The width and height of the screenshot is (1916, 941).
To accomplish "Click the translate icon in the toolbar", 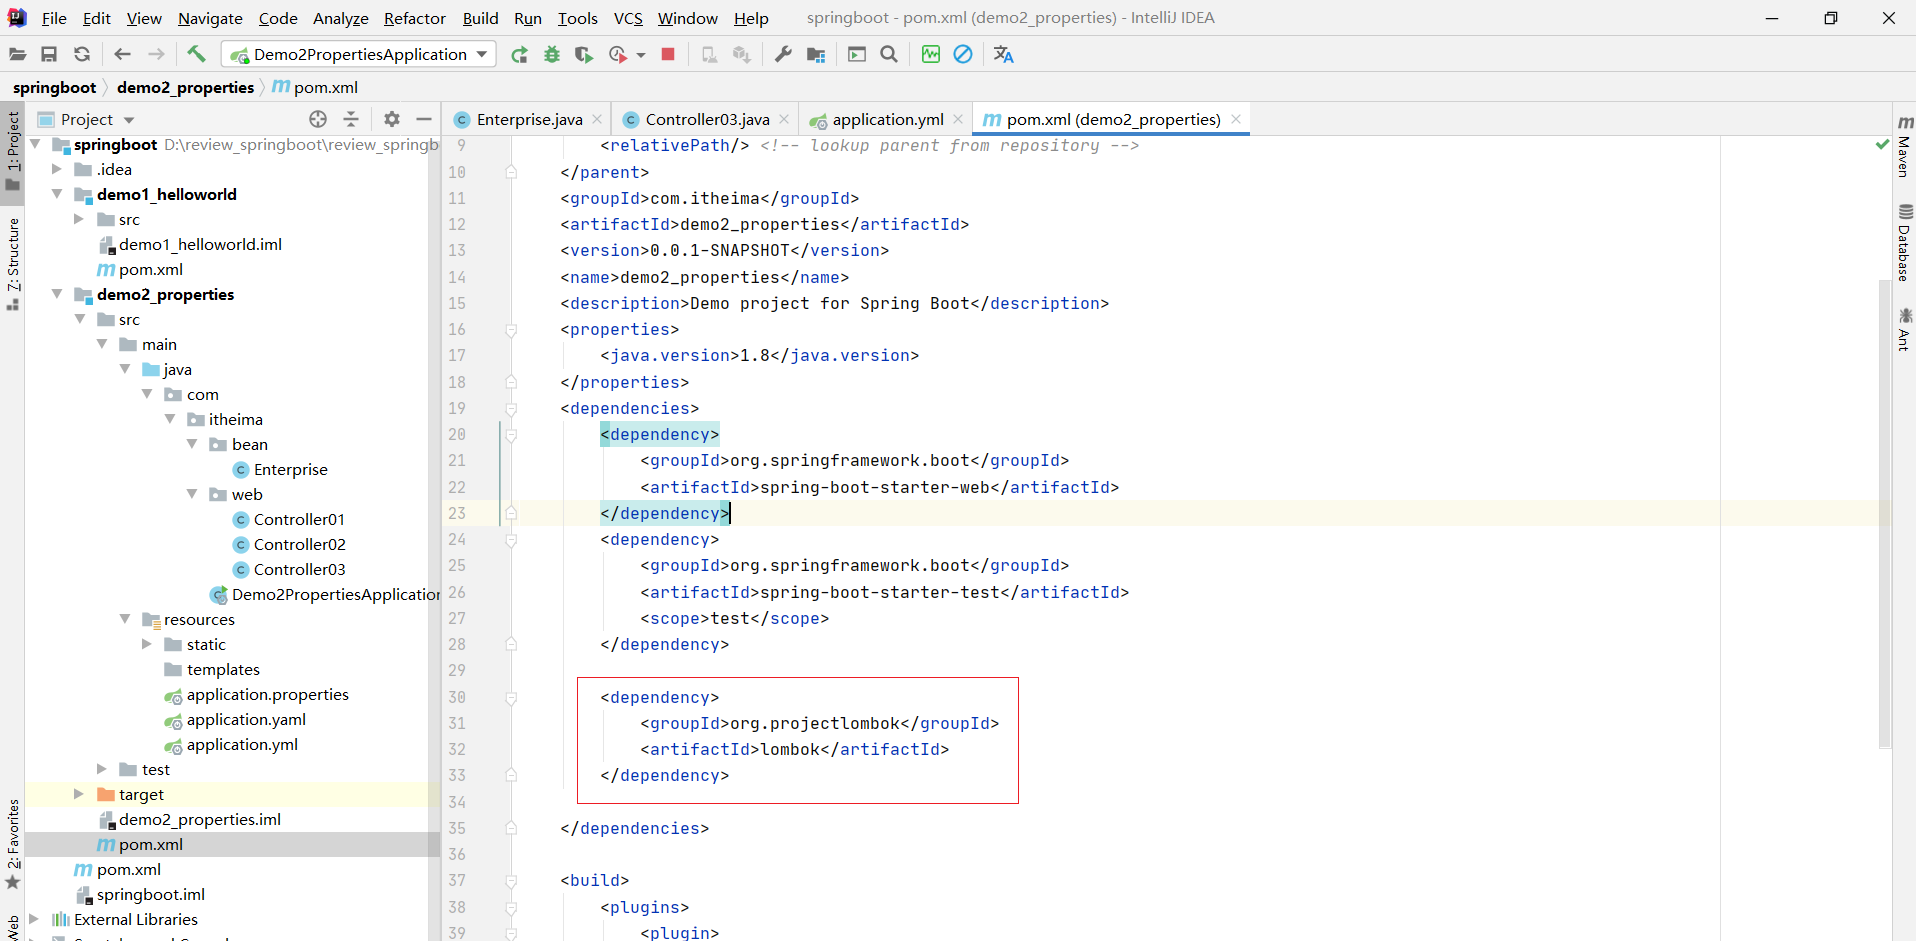I will 1003,54.
